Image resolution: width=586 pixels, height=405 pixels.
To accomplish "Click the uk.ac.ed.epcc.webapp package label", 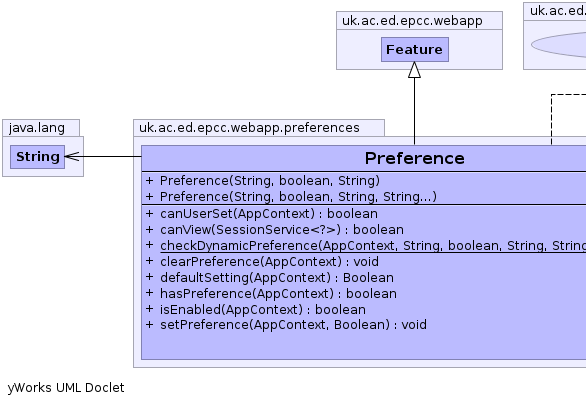I will click(412, 21).
